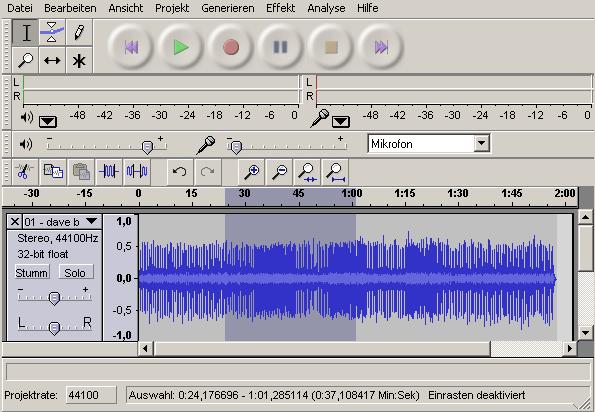Click the Pause button
This screenshot has height=412, width=595.
tap(280, 47)
